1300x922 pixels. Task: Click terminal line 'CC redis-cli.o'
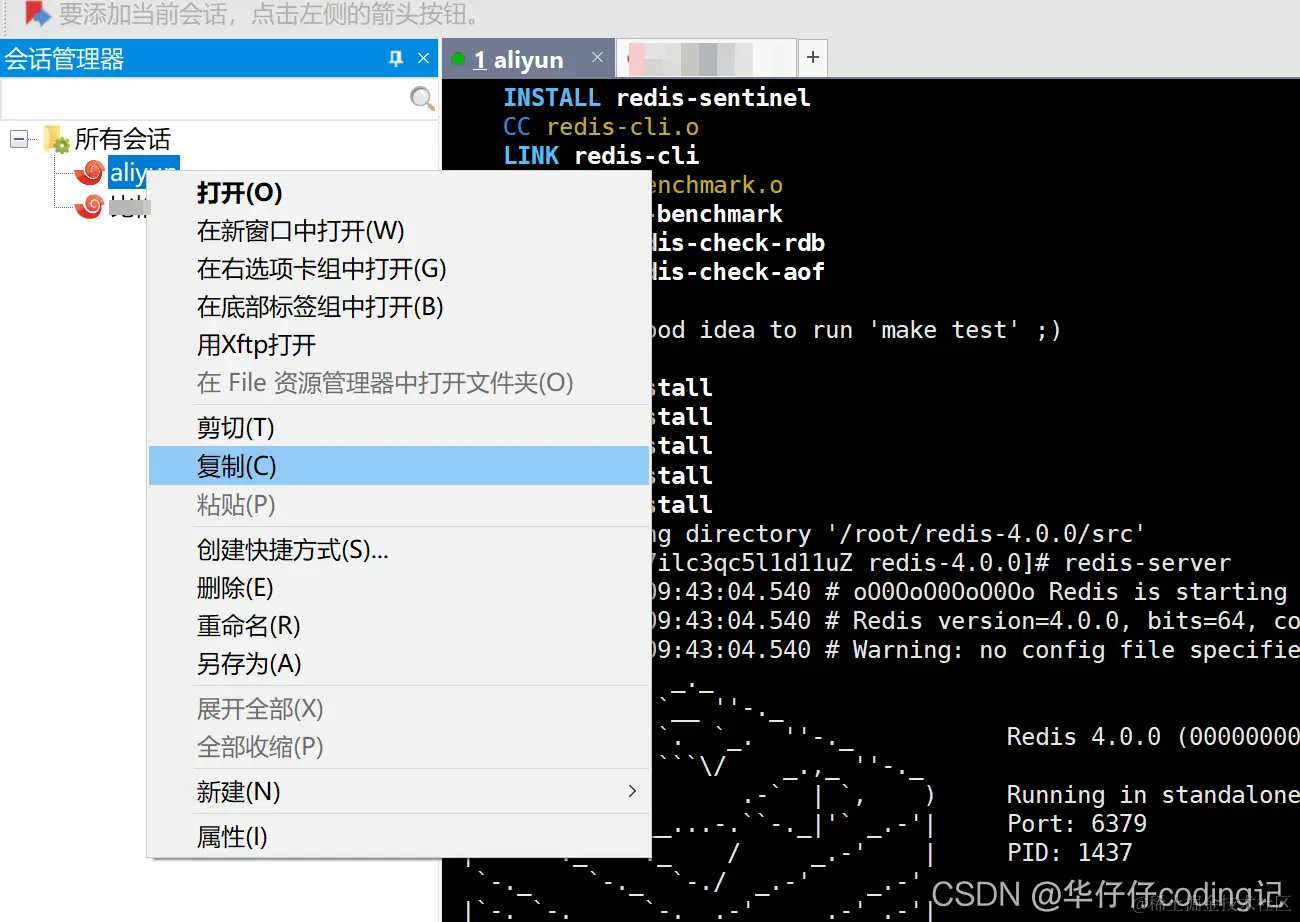(601, 127)
